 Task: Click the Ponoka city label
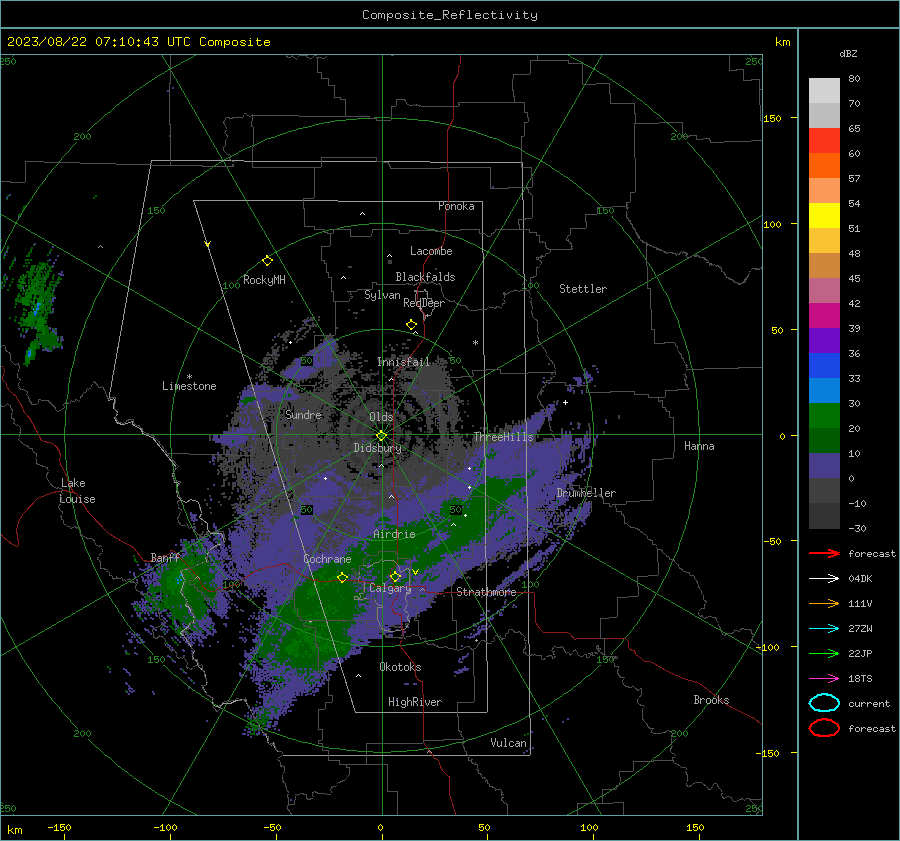coord(456,206)
